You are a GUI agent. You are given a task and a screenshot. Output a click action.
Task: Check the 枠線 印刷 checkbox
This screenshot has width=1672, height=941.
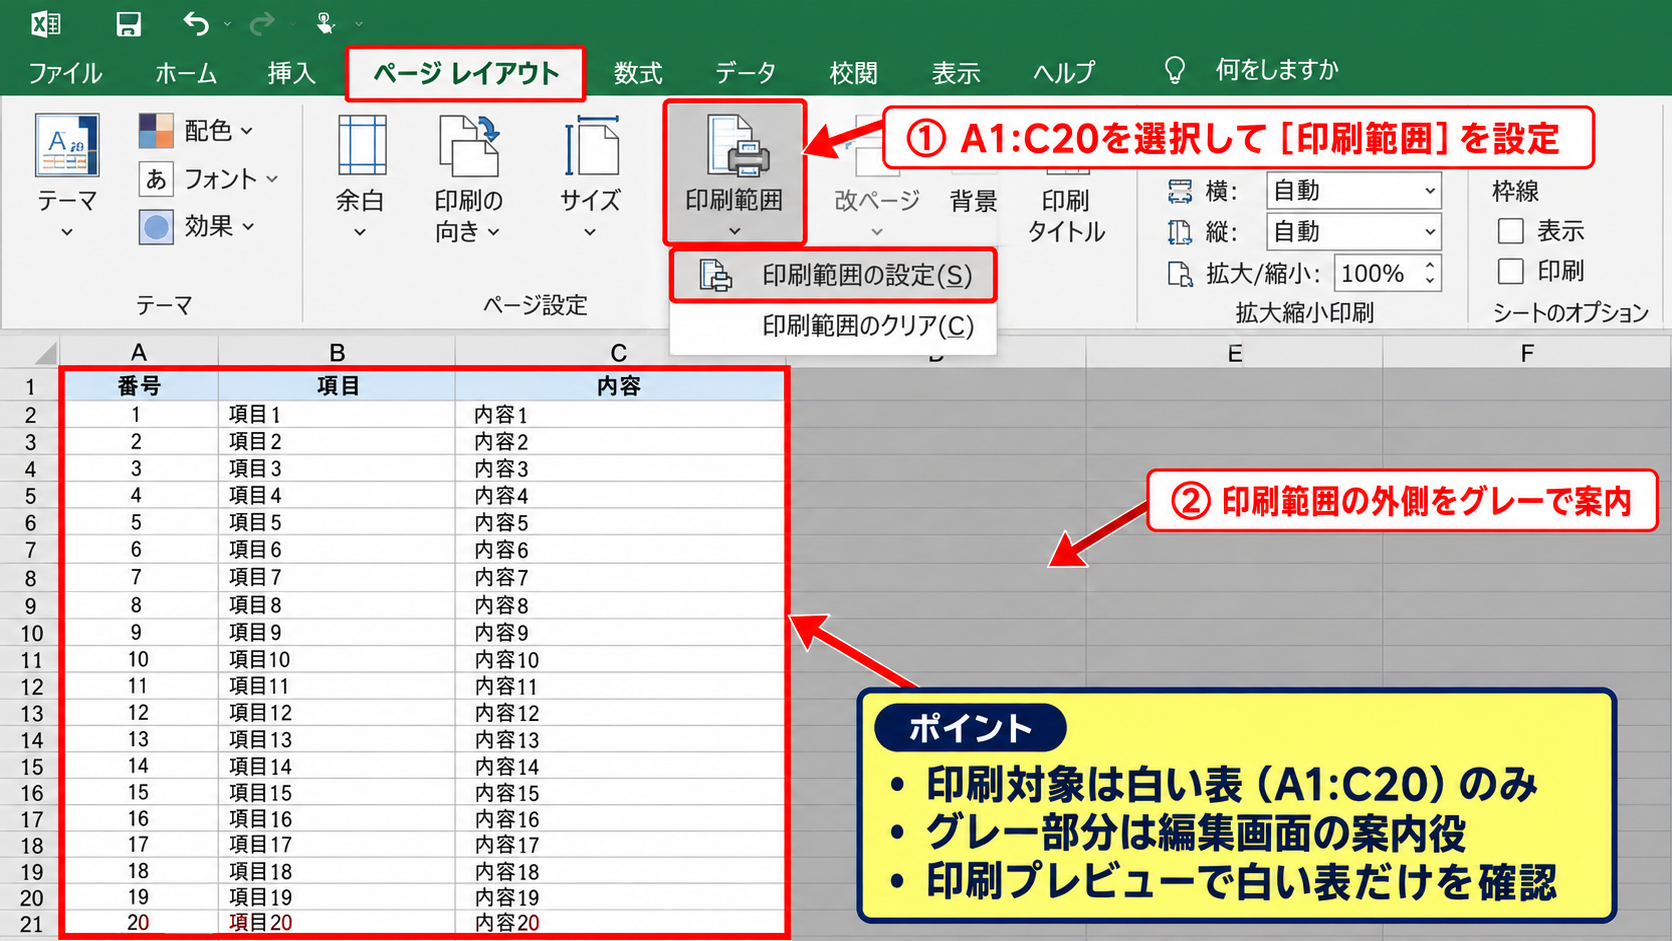[x=1510, y=271]
